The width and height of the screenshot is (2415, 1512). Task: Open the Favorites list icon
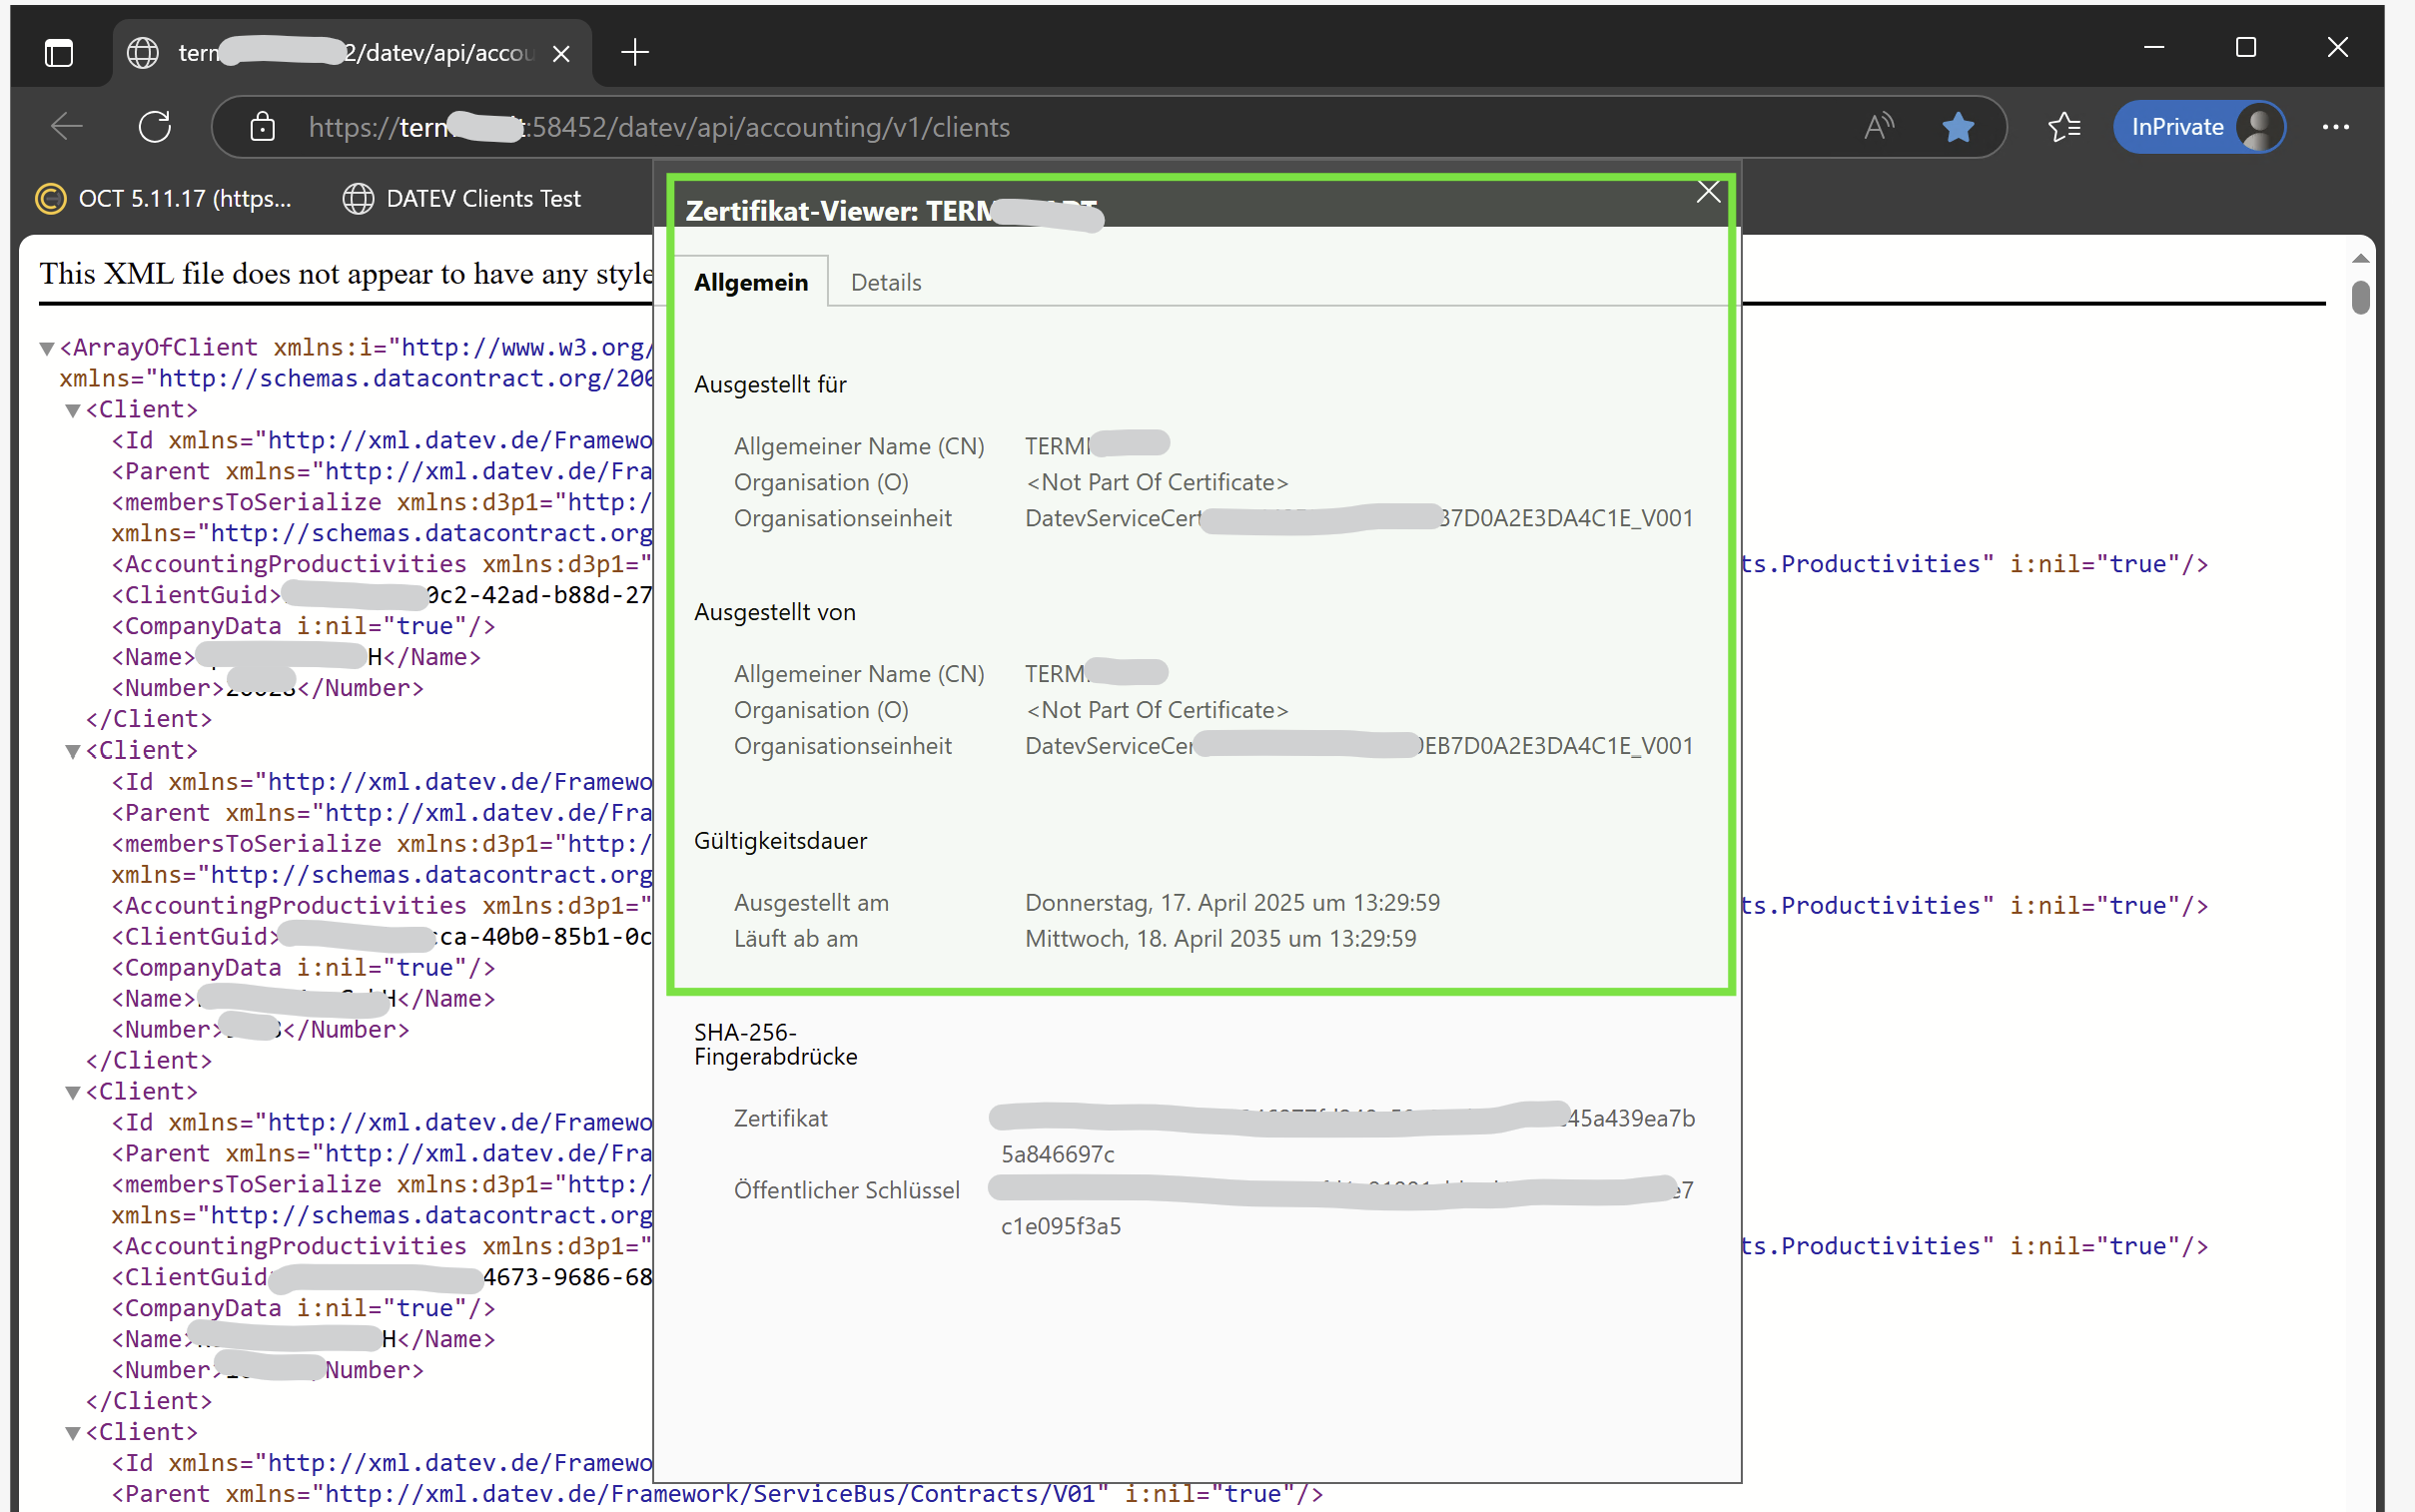click(2063, 127)
